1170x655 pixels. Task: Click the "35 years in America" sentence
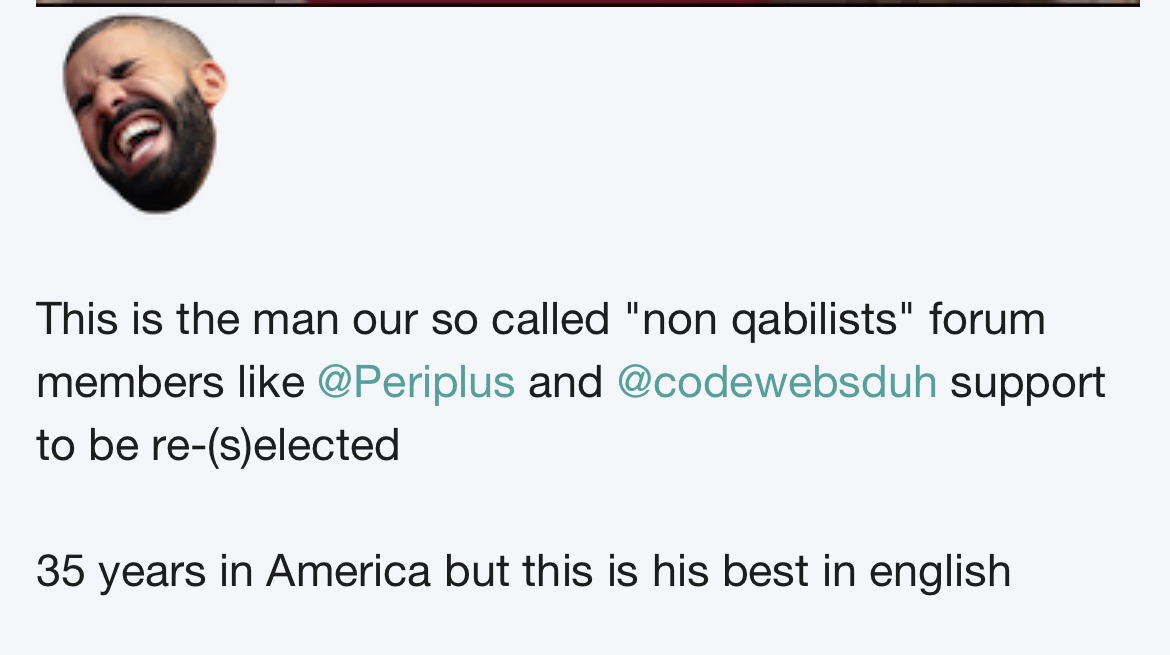click(x=234, y=572)
